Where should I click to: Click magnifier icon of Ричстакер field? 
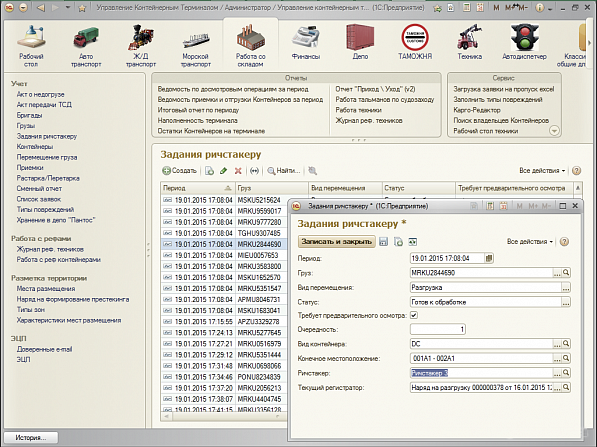tap(566, 373)
